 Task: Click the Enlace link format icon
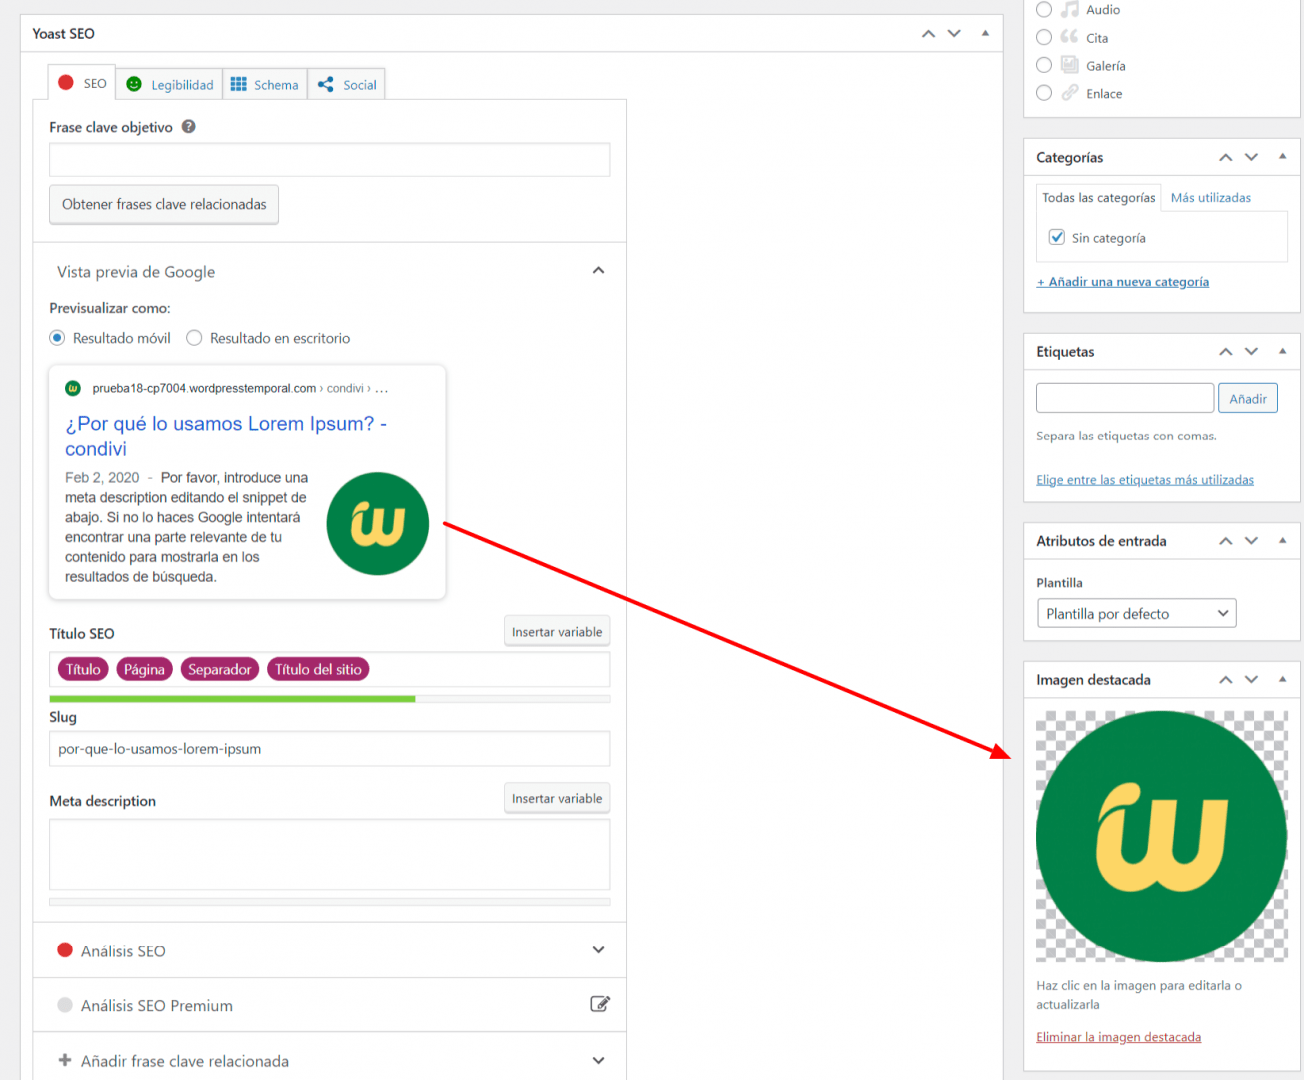[1070, 93]
